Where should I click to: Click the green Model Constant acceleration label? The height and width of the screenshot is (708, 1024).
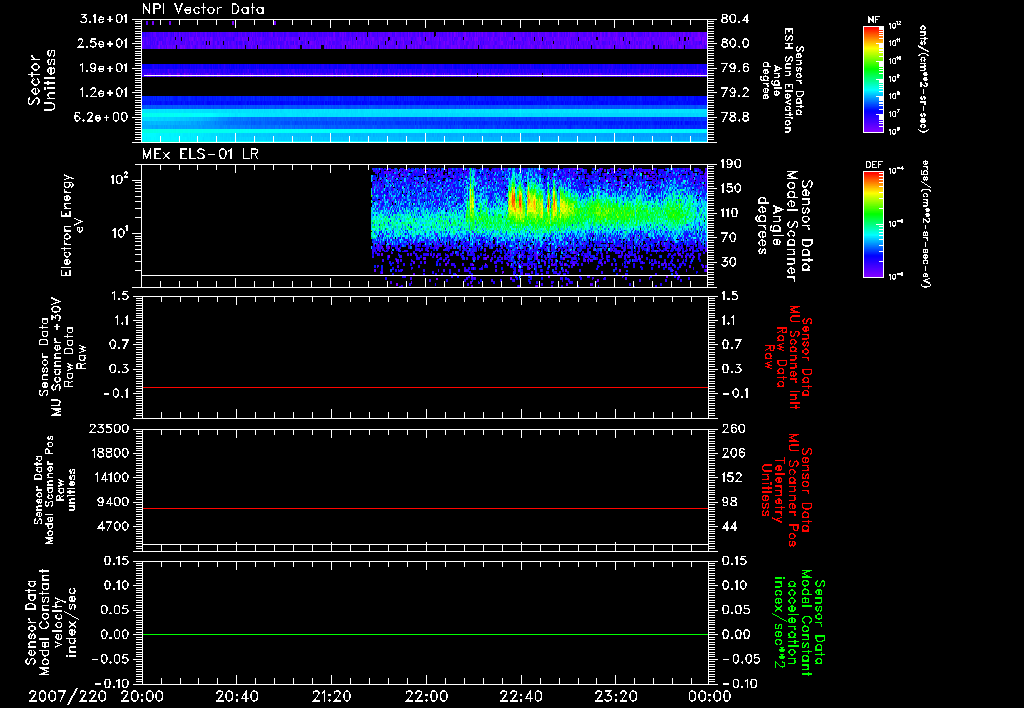[x=800, y=622]
